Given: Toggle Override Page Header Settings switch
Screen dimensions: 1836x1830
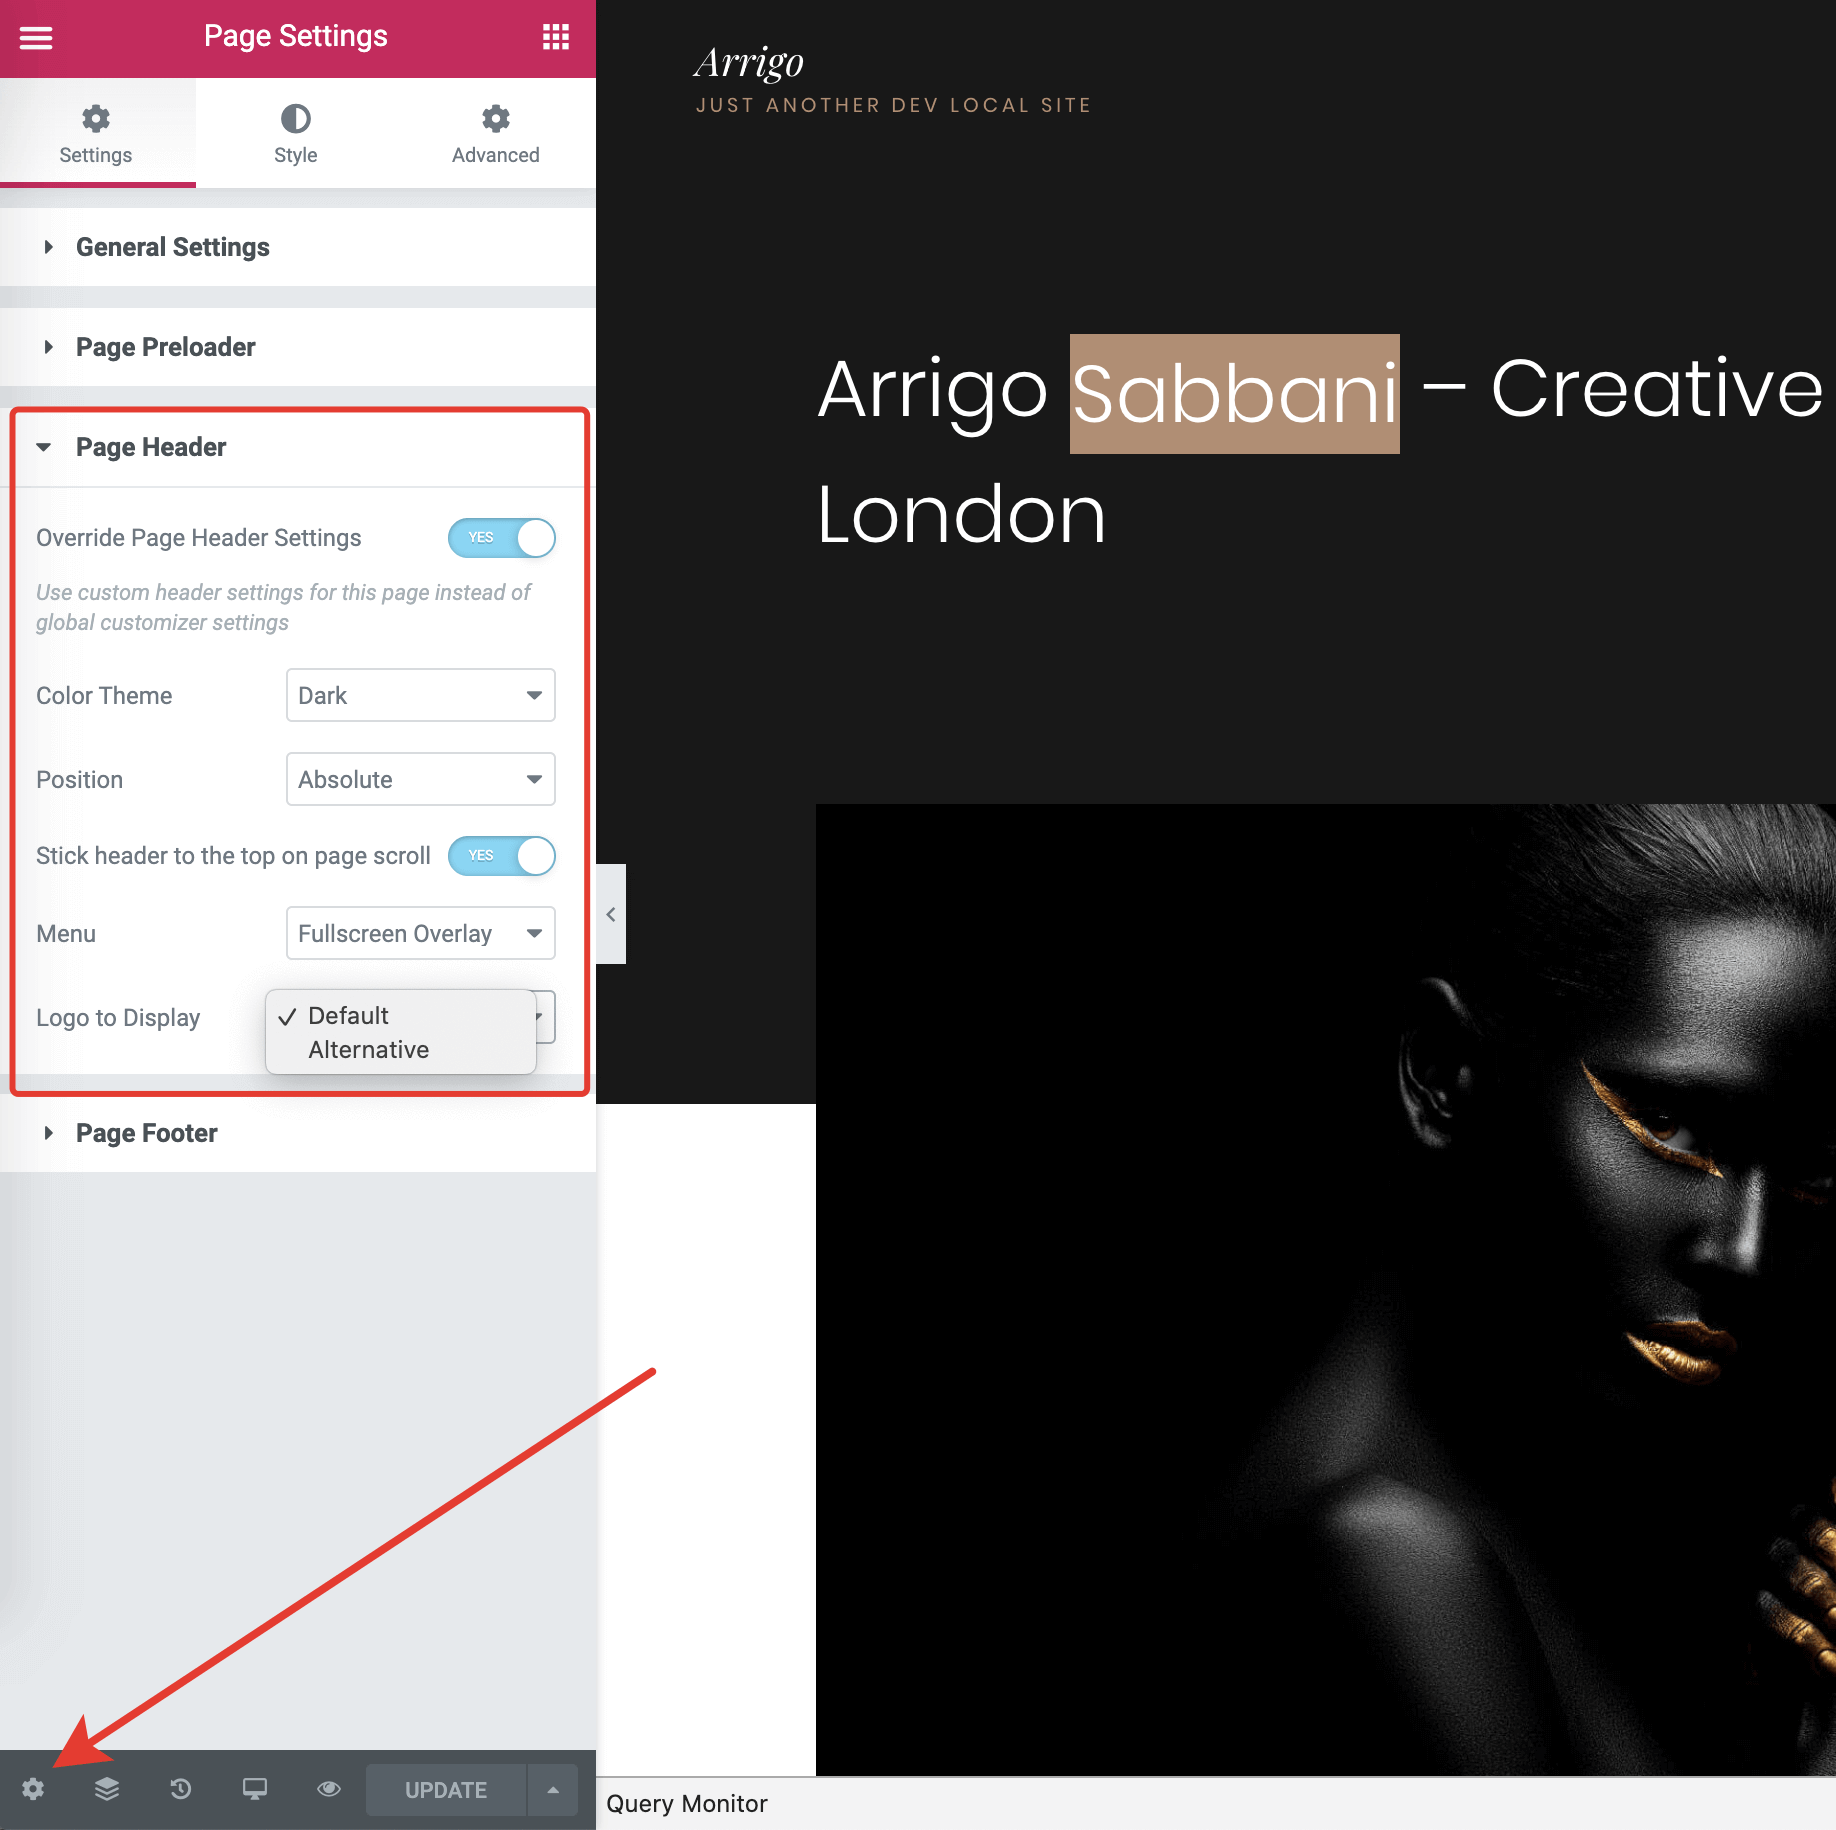Looking at the screenshot, I should pyautogui.click(x=501, y=538).
